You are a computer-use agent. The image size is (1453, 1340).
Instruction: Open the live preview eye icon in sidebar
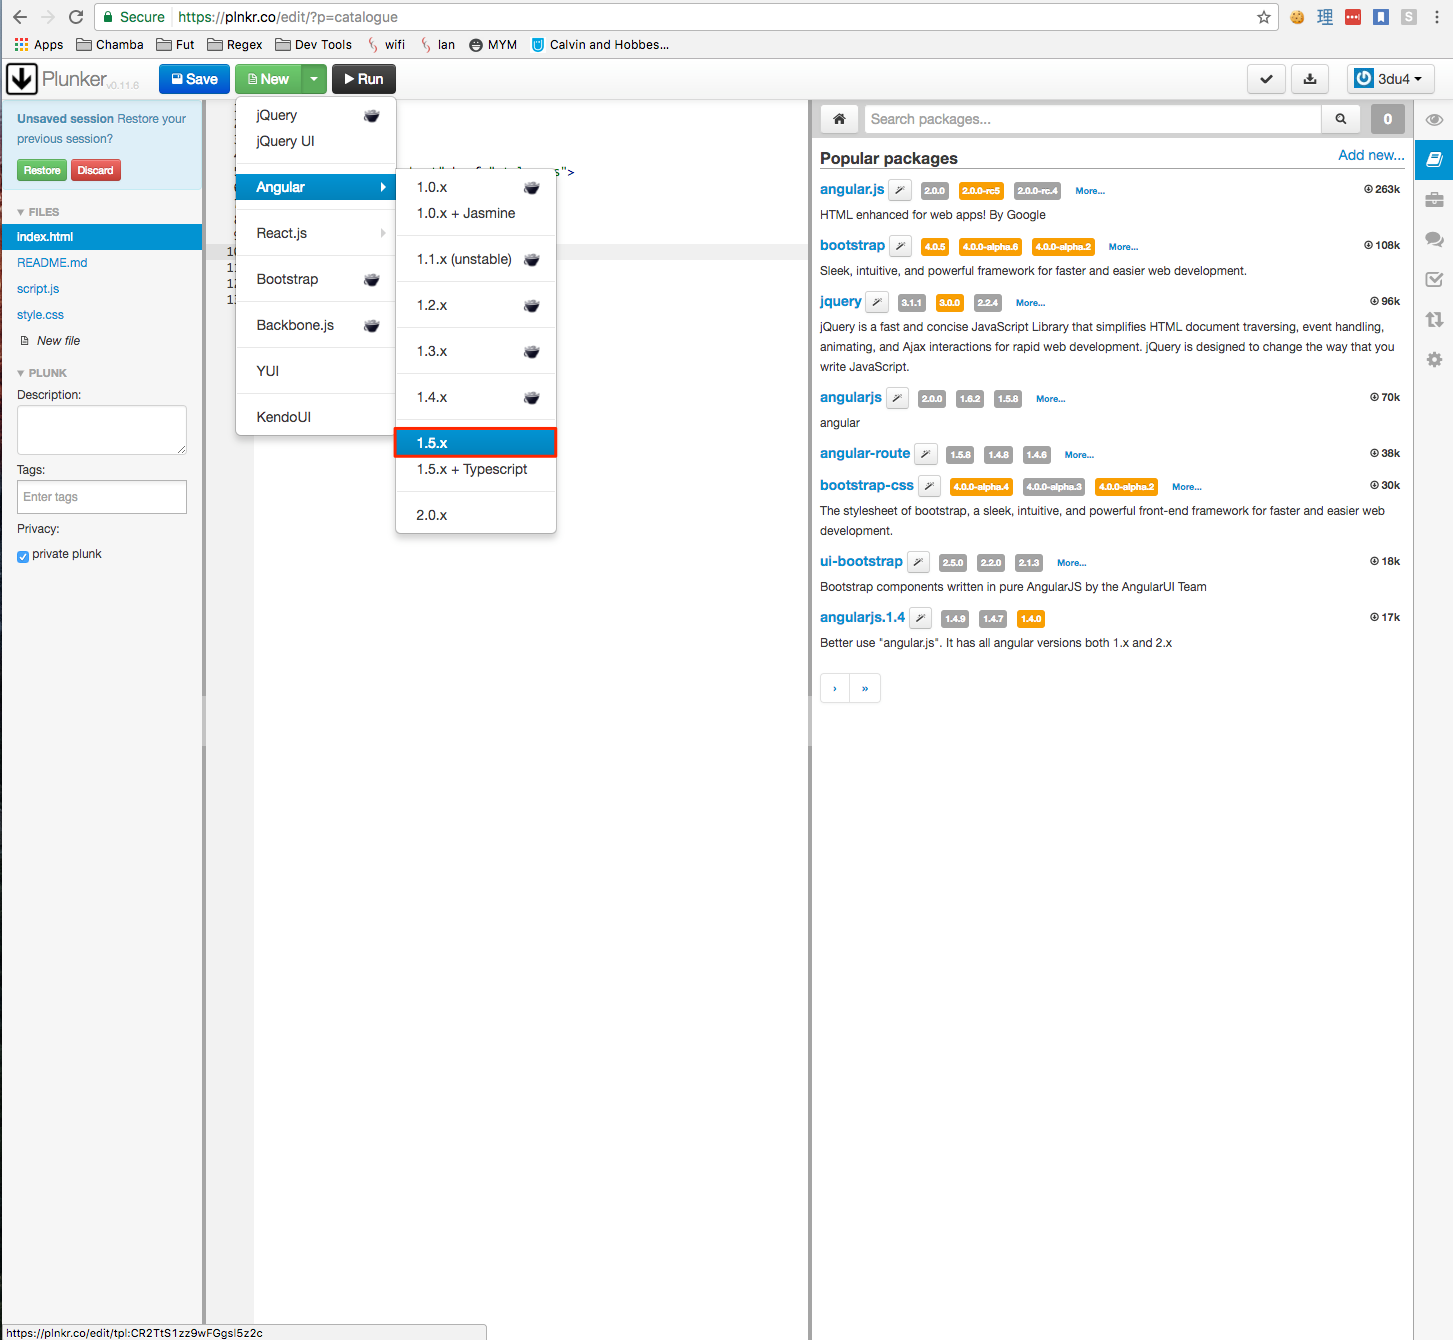[x=1434, y=120]
